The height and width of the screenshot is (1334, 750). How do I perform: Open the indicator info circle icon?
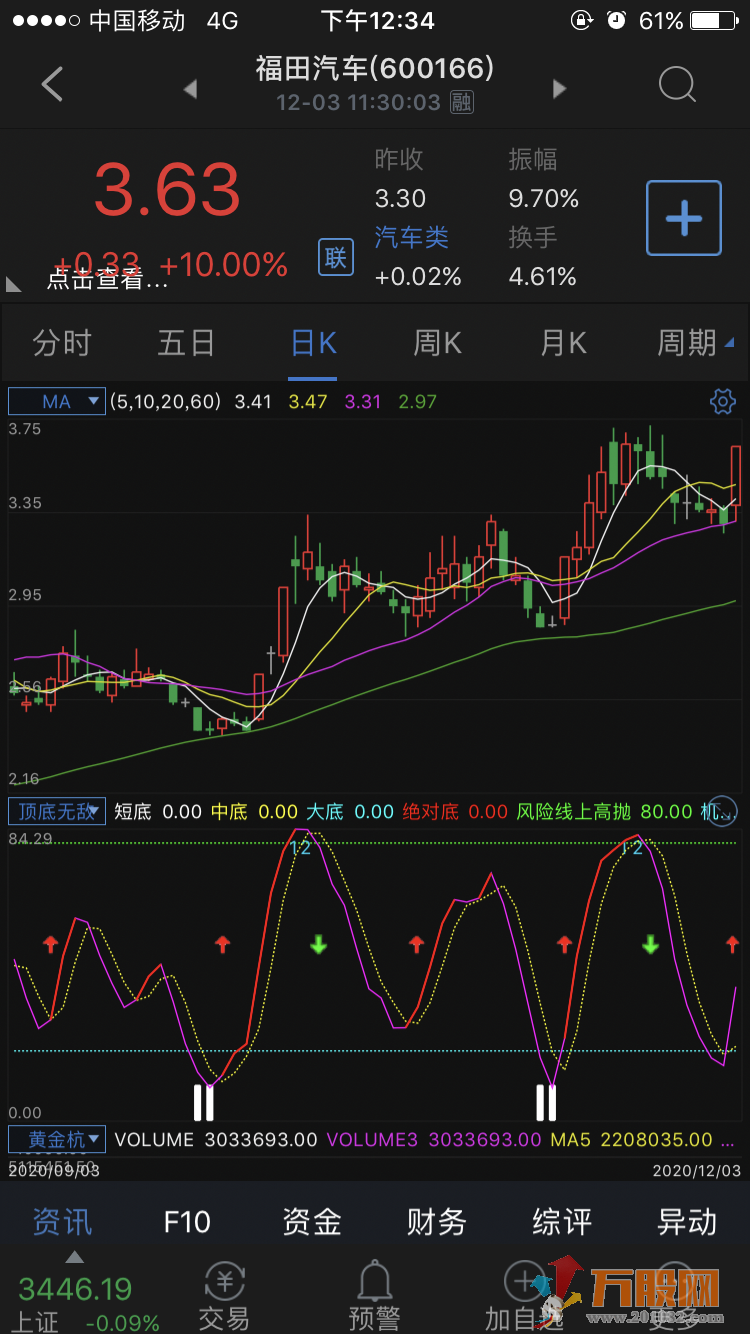tap(722, 811)
